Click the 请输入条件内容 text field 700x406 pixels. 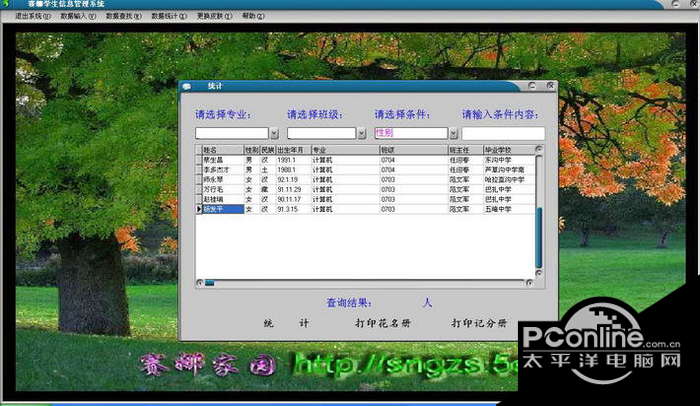(x=503, y=133)
